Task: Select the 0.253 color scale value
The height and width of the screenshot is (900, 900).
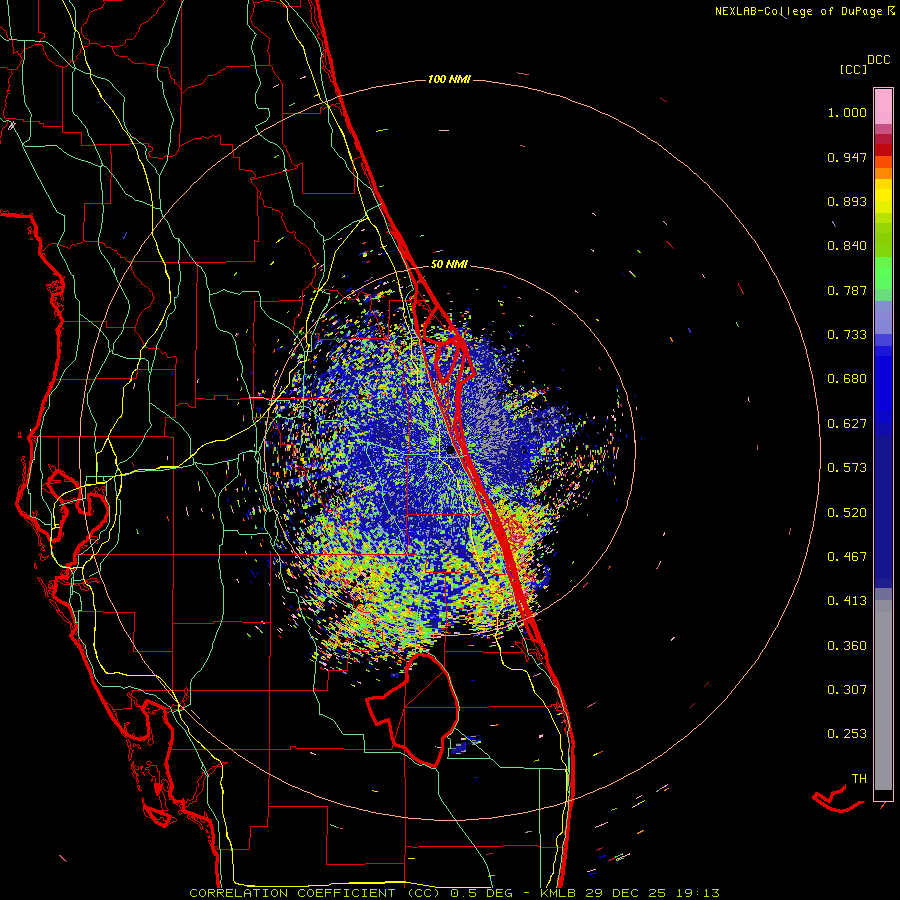Action: pyautogui.click(x=847, y=734)
